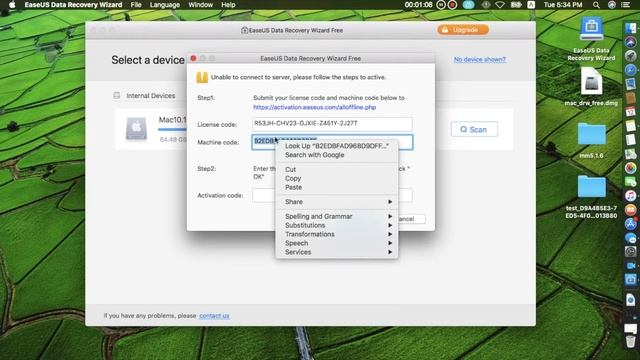640x360 pixels.
Task: Click the Machine code field
Action: coord(332,142)
